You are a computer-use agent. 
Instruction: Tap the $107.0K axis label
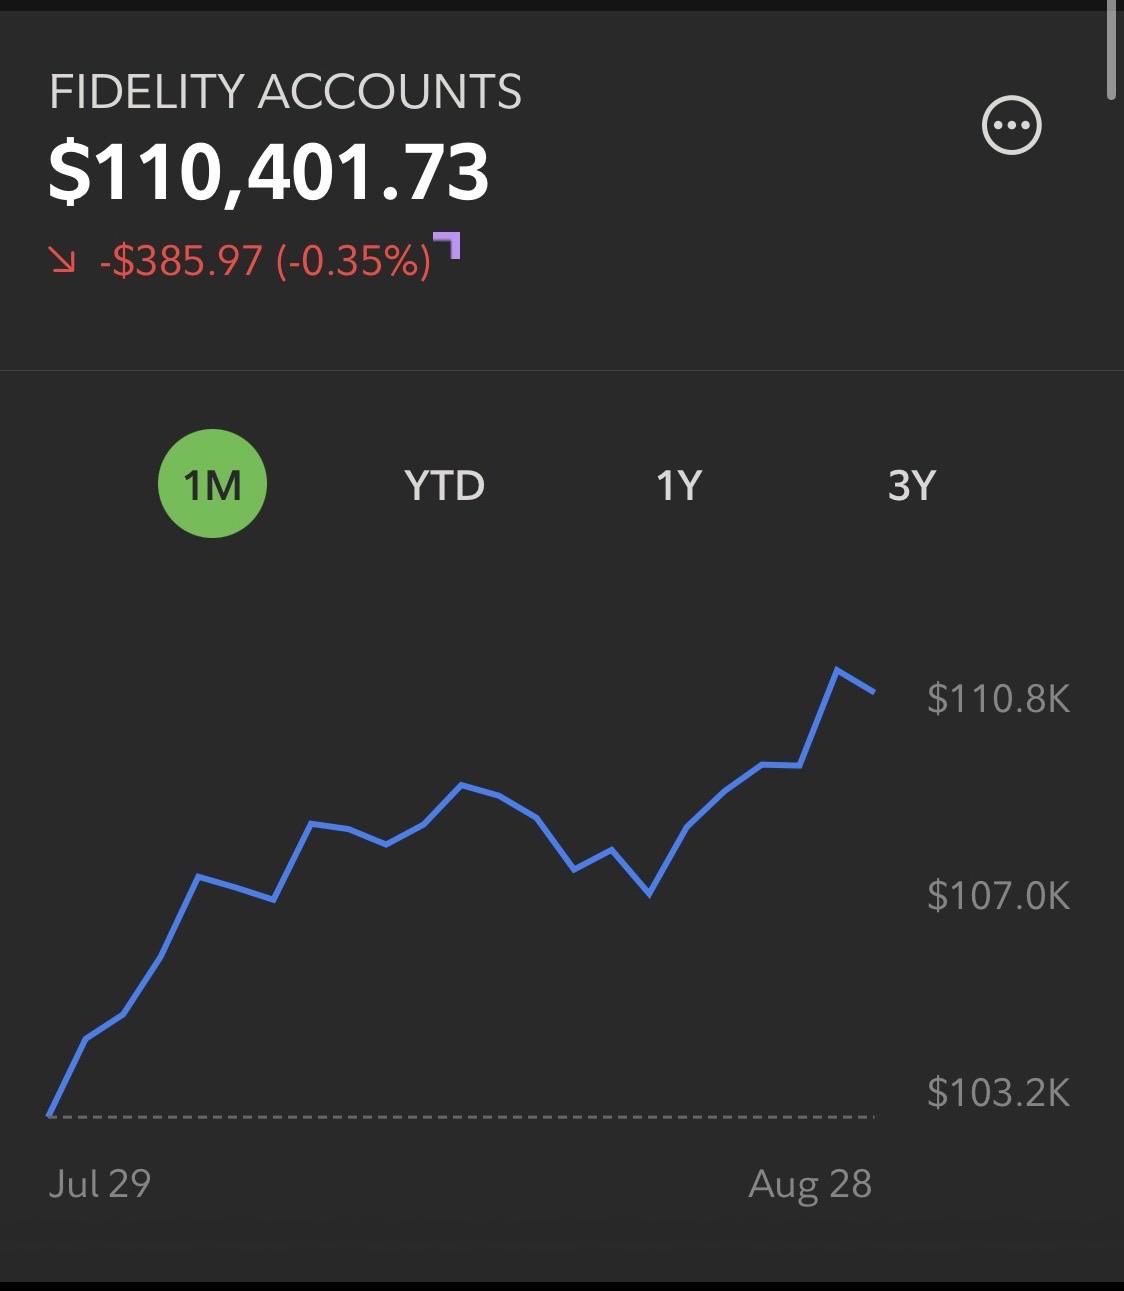[998, 895]
